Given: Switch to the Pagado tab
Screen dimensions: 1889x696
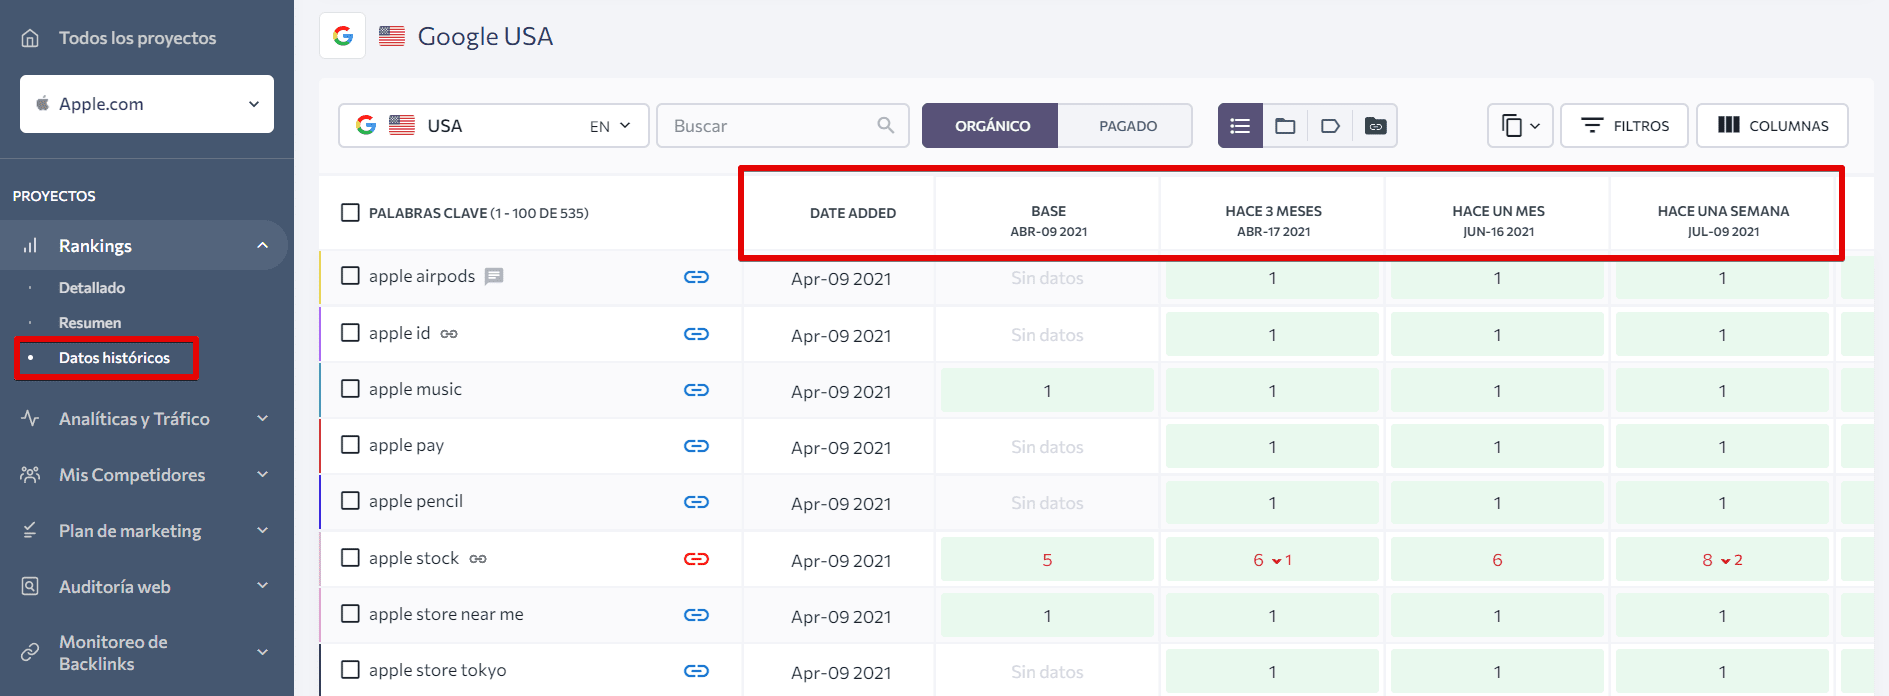Looking at the screenshot, I should 1126,126.
